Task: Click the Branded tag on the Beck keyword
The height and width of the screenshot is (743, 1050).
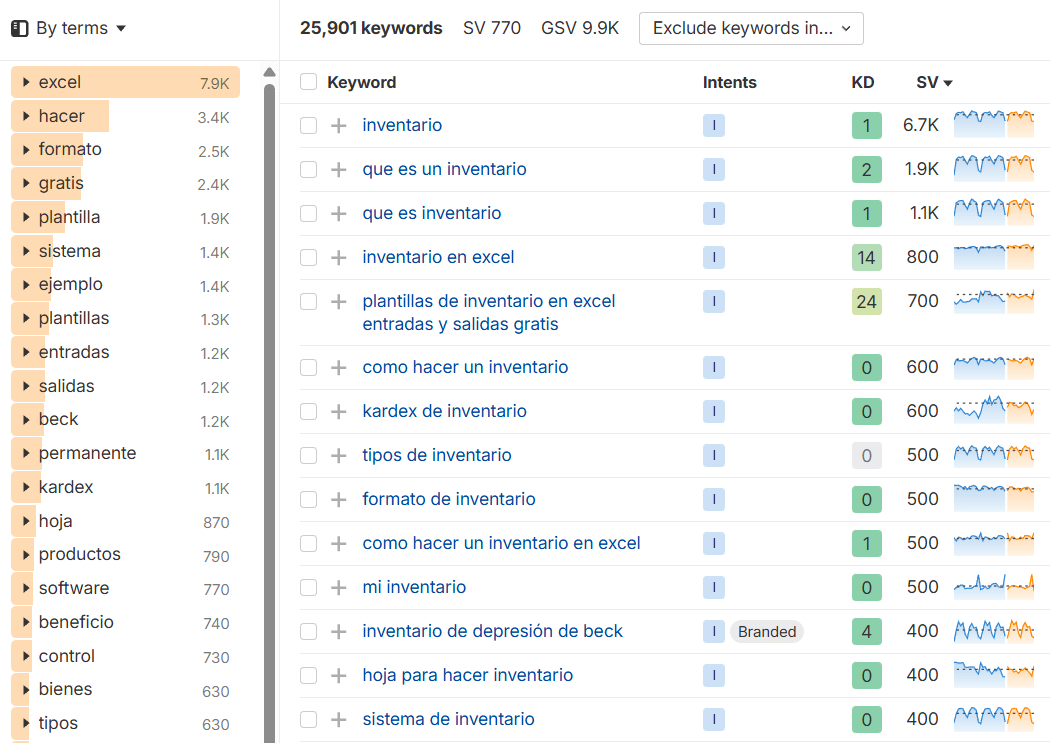Action: point(767,632)
